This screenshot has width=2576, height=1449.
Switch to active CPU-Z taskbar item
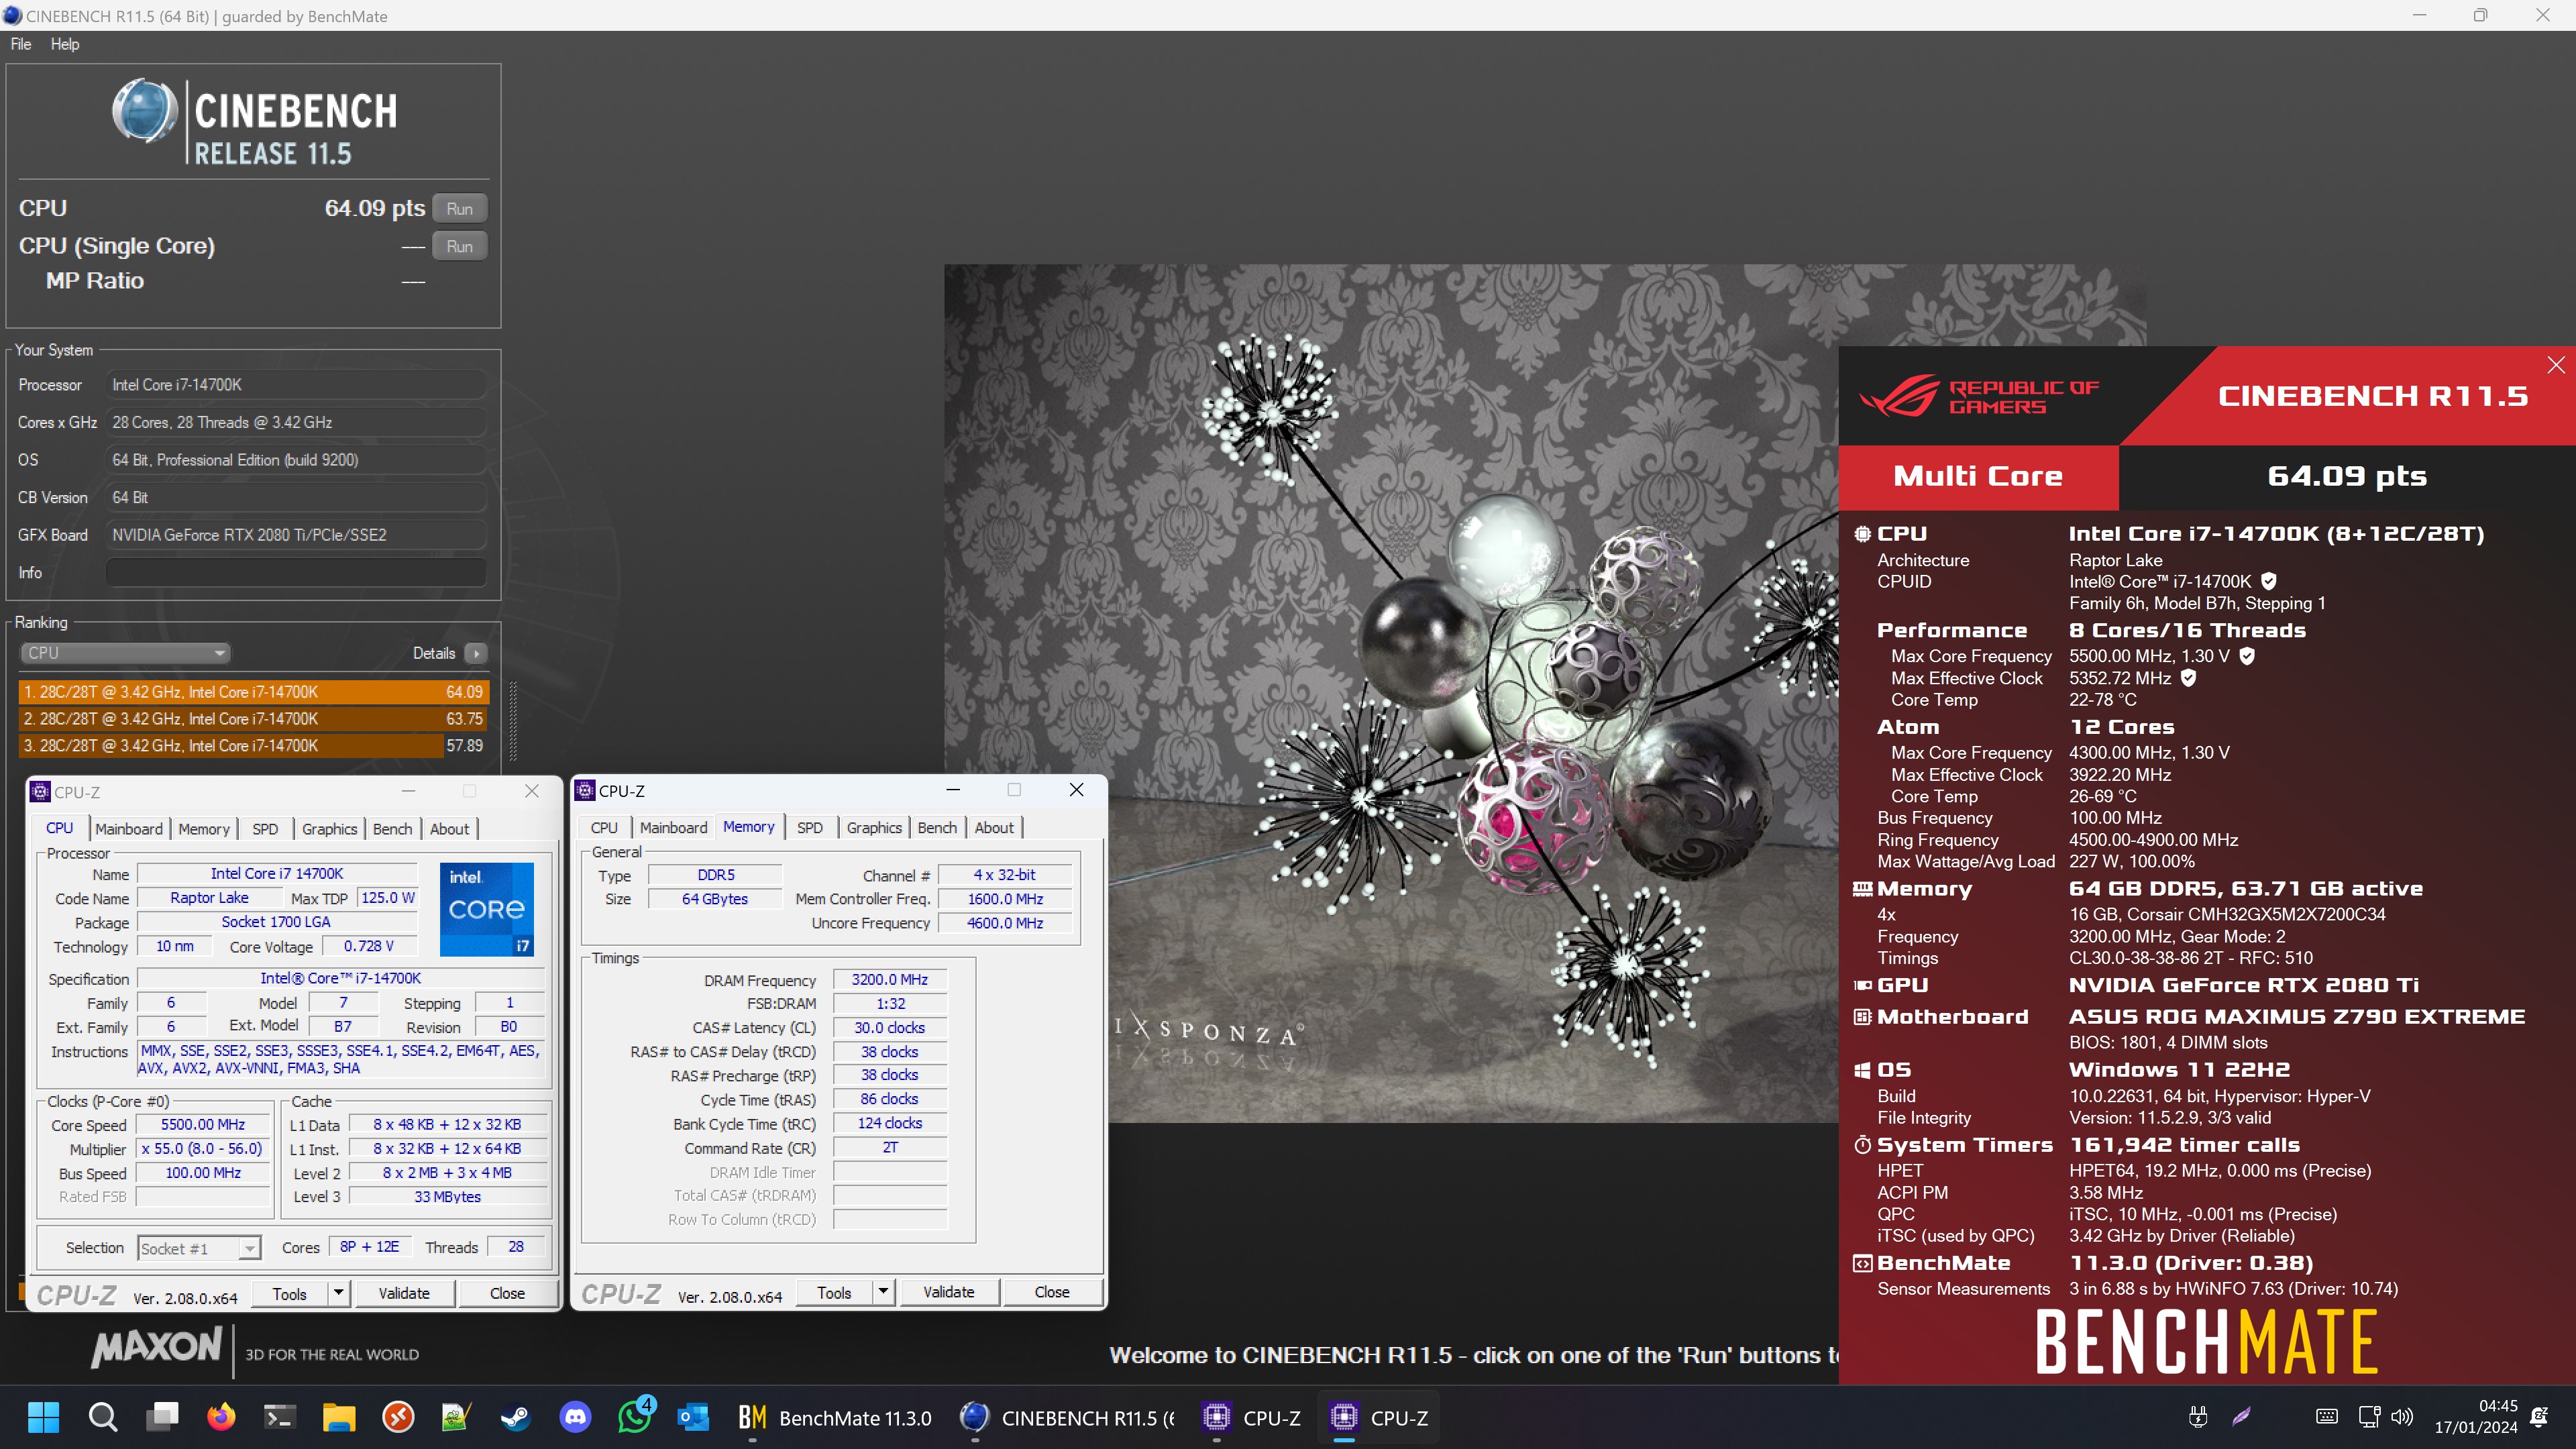[x=1380, y=1418]
